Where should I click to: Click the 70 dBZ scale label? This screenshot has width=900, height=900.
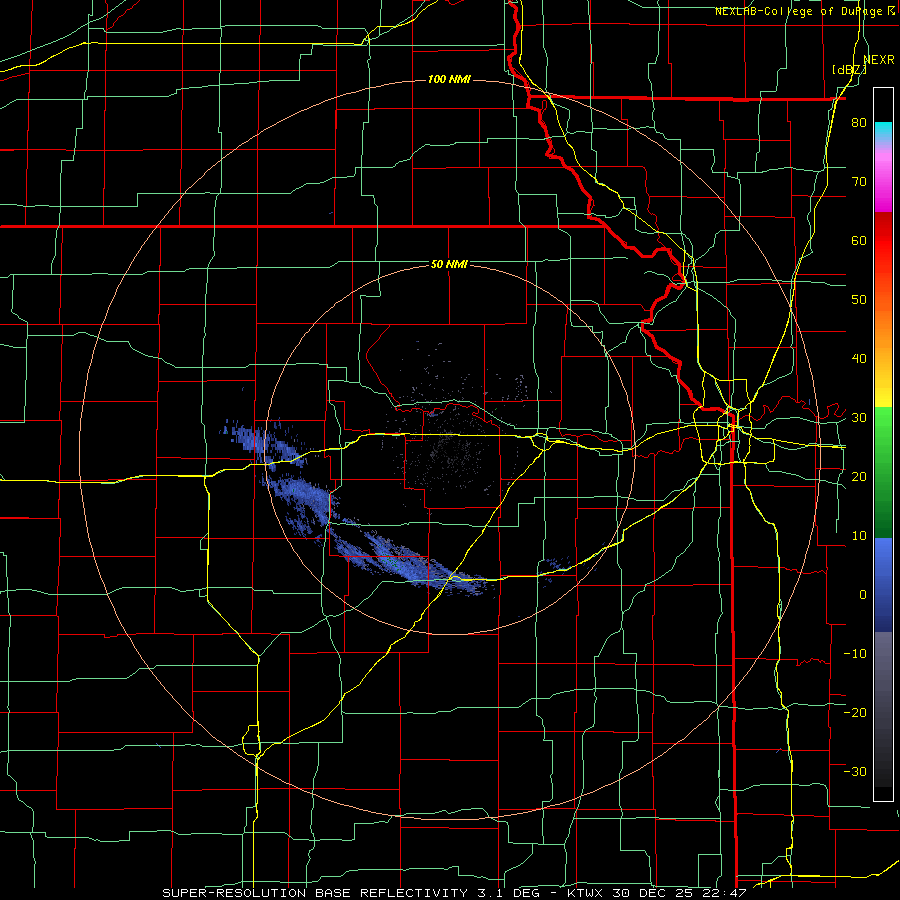pyautogui.click(x=859, y=181)
